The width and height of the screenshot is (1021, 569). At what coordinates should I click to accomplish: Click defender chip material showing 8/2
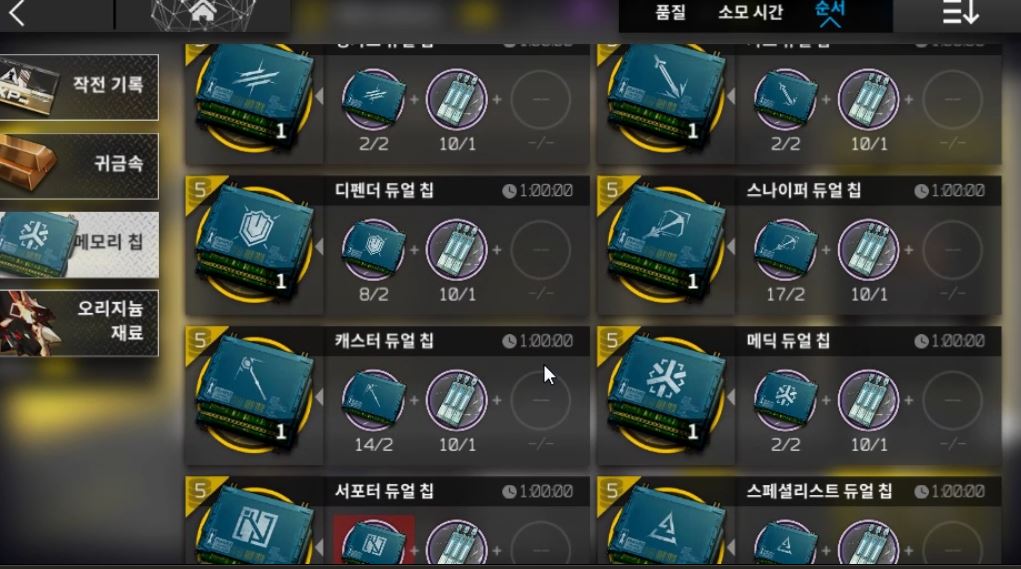373,250
